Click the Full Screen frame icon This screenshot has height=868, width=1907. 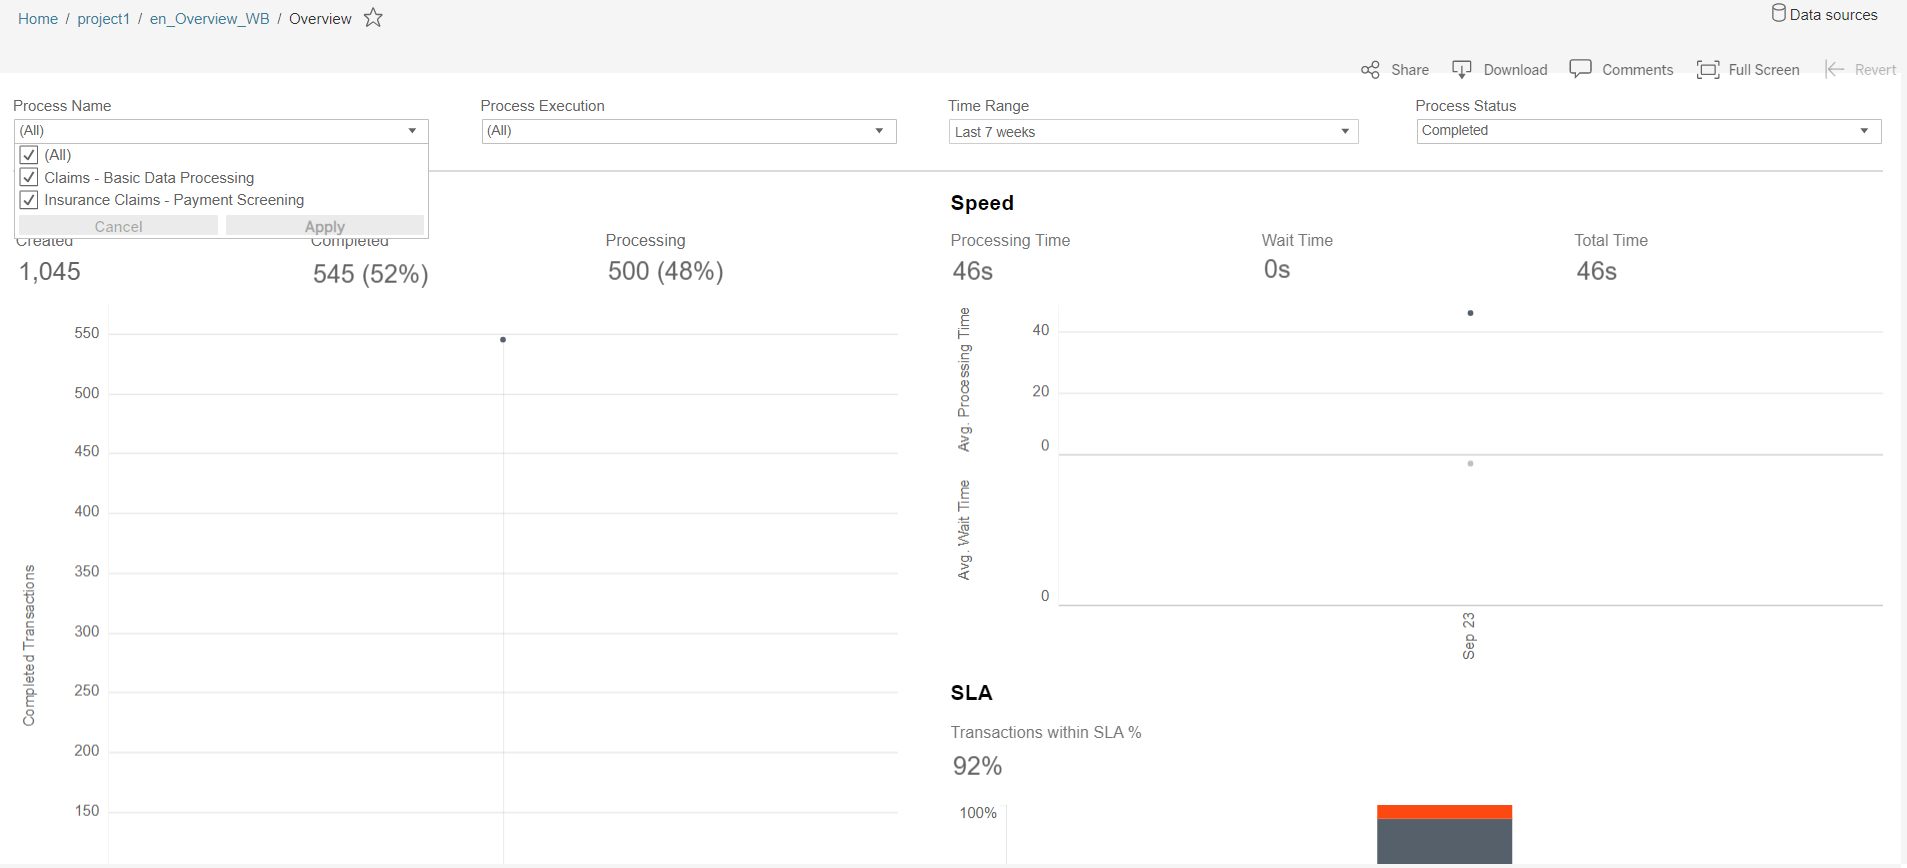pyautogui.click(x=1708, y=69)
